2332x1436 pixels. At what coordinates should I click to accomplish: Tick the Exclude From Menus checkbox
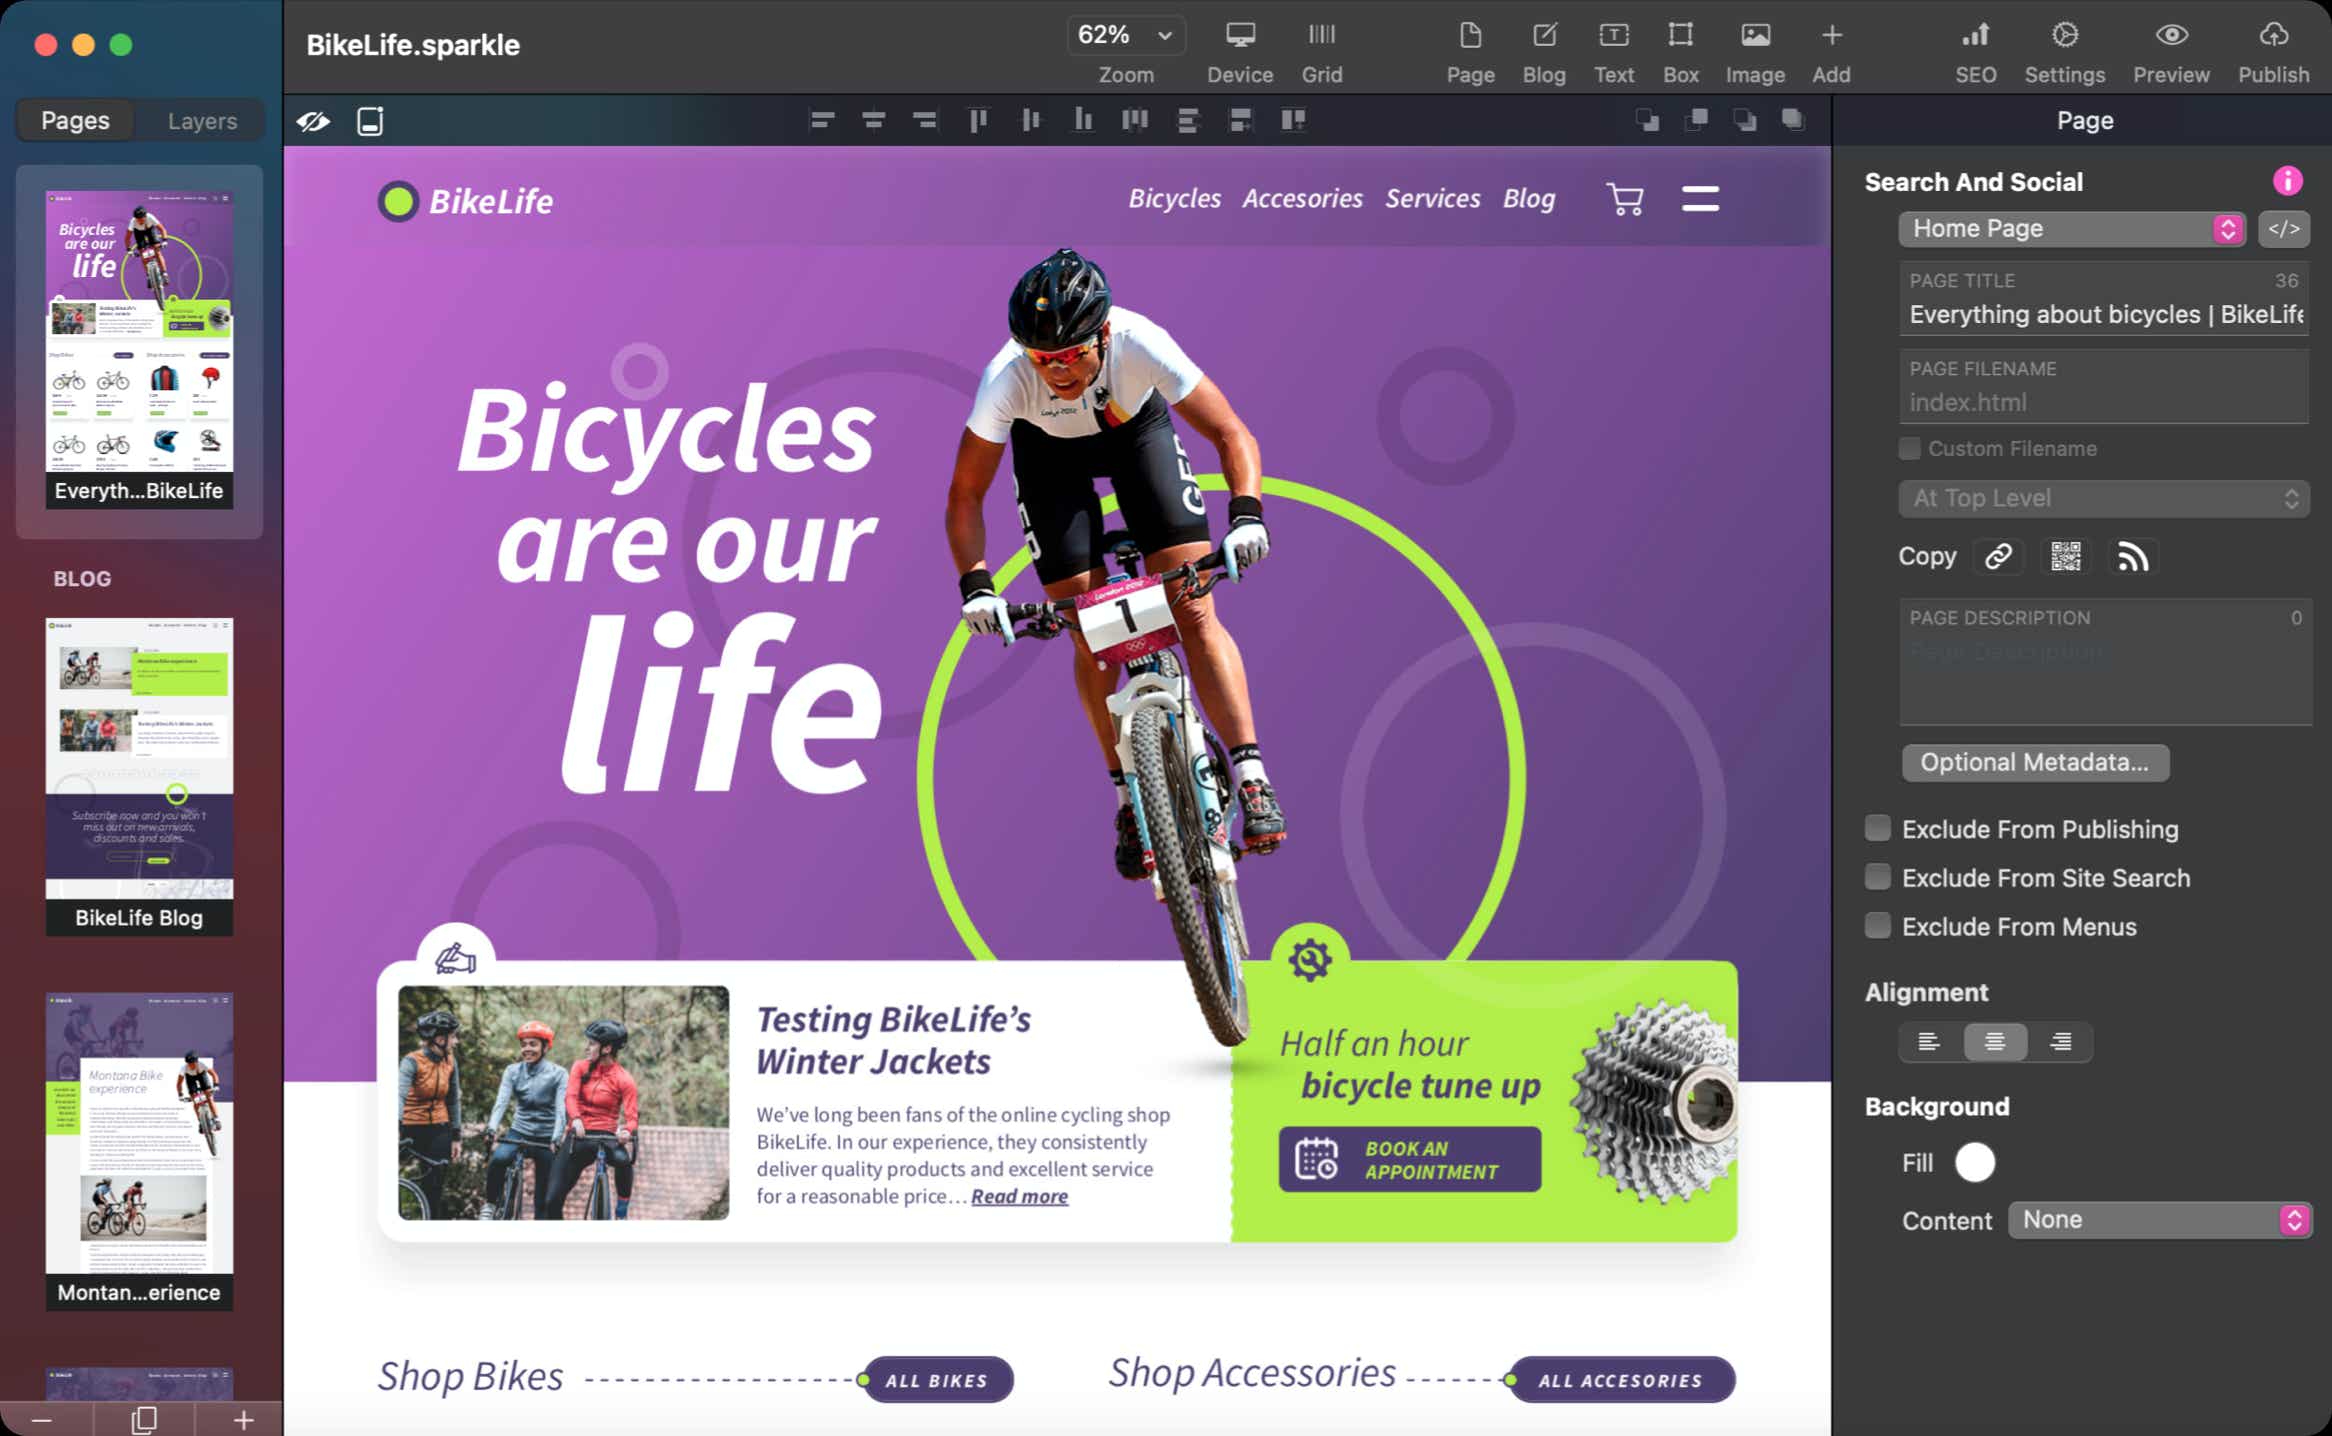pos(1878,926)
